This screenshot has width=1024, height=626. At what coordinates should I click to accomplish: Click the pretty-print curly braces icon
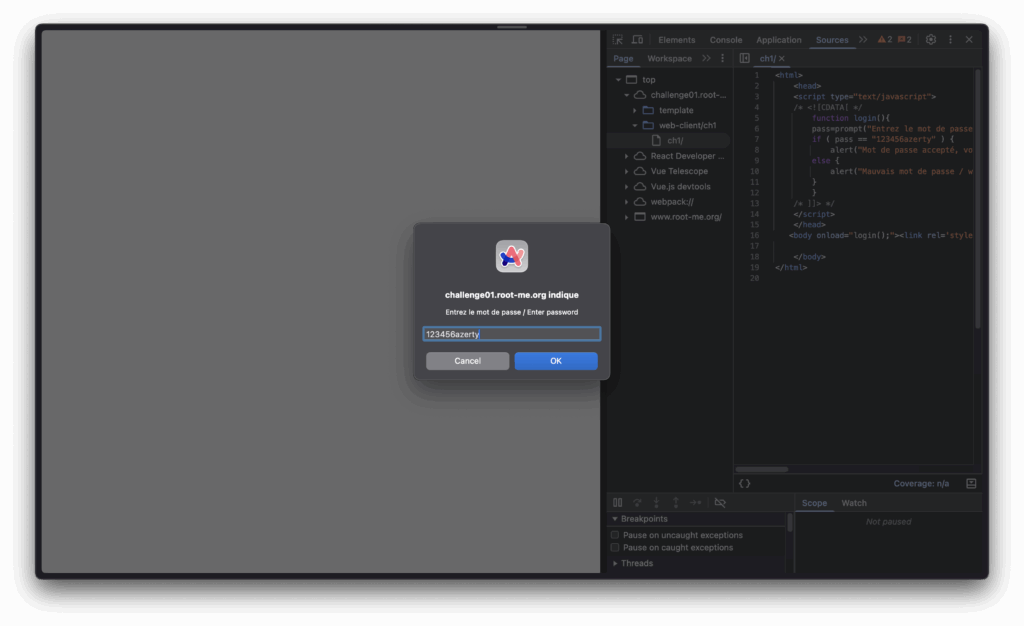pos(744,483)
